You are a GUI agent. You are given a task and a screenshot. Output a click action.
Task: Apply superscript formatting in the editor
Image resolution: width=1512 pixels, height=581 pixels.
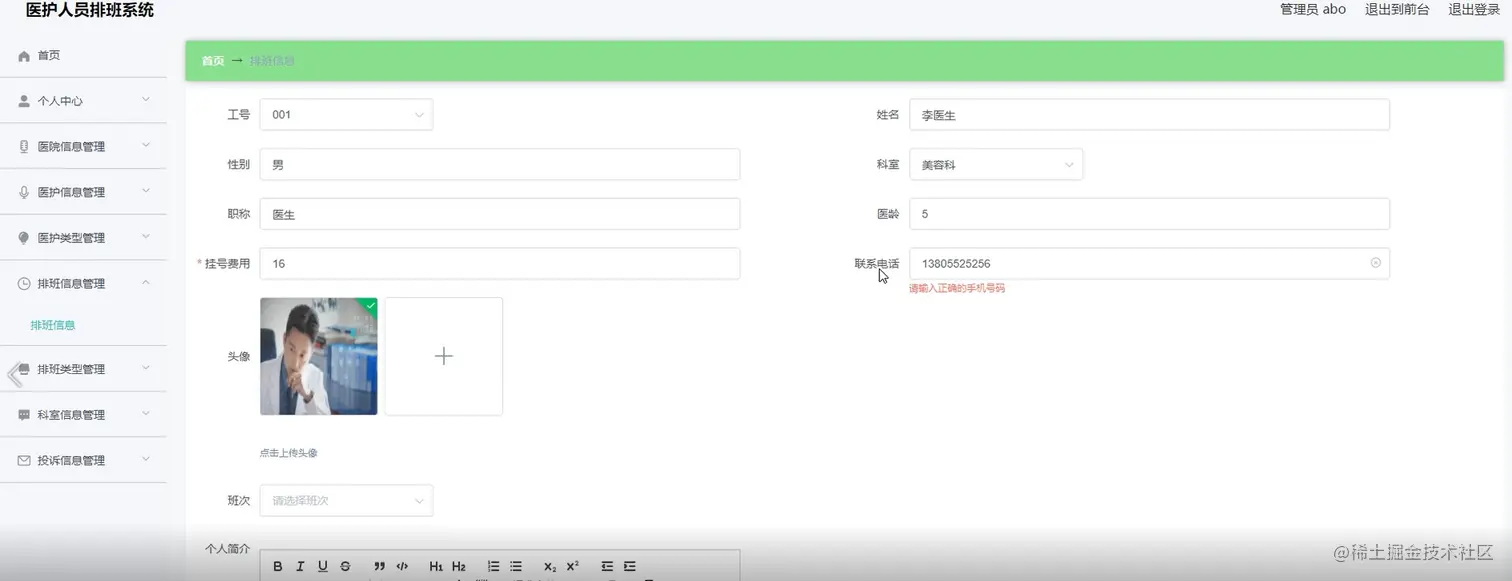pyautogui.click(x=571, y=566)
